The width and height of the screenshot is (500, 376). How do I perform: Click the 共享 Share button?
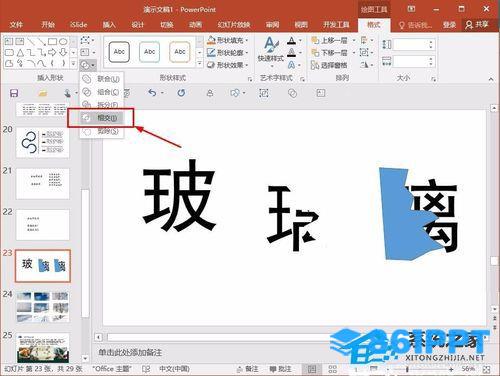477,25
